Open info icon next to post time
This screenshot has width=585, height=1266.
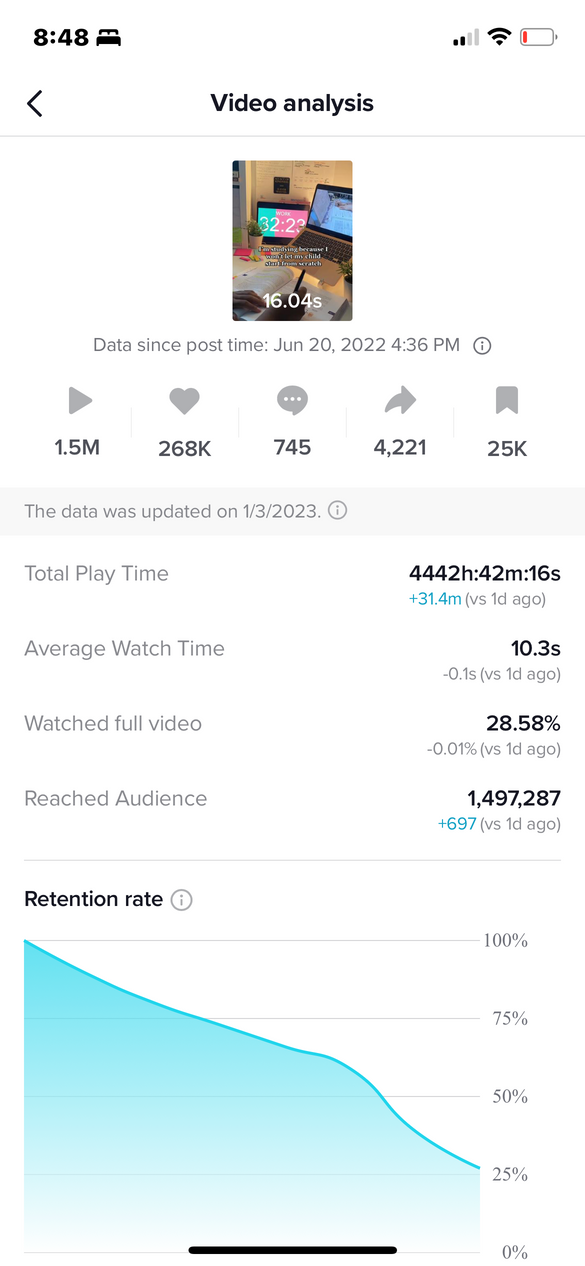click(482, 345)
